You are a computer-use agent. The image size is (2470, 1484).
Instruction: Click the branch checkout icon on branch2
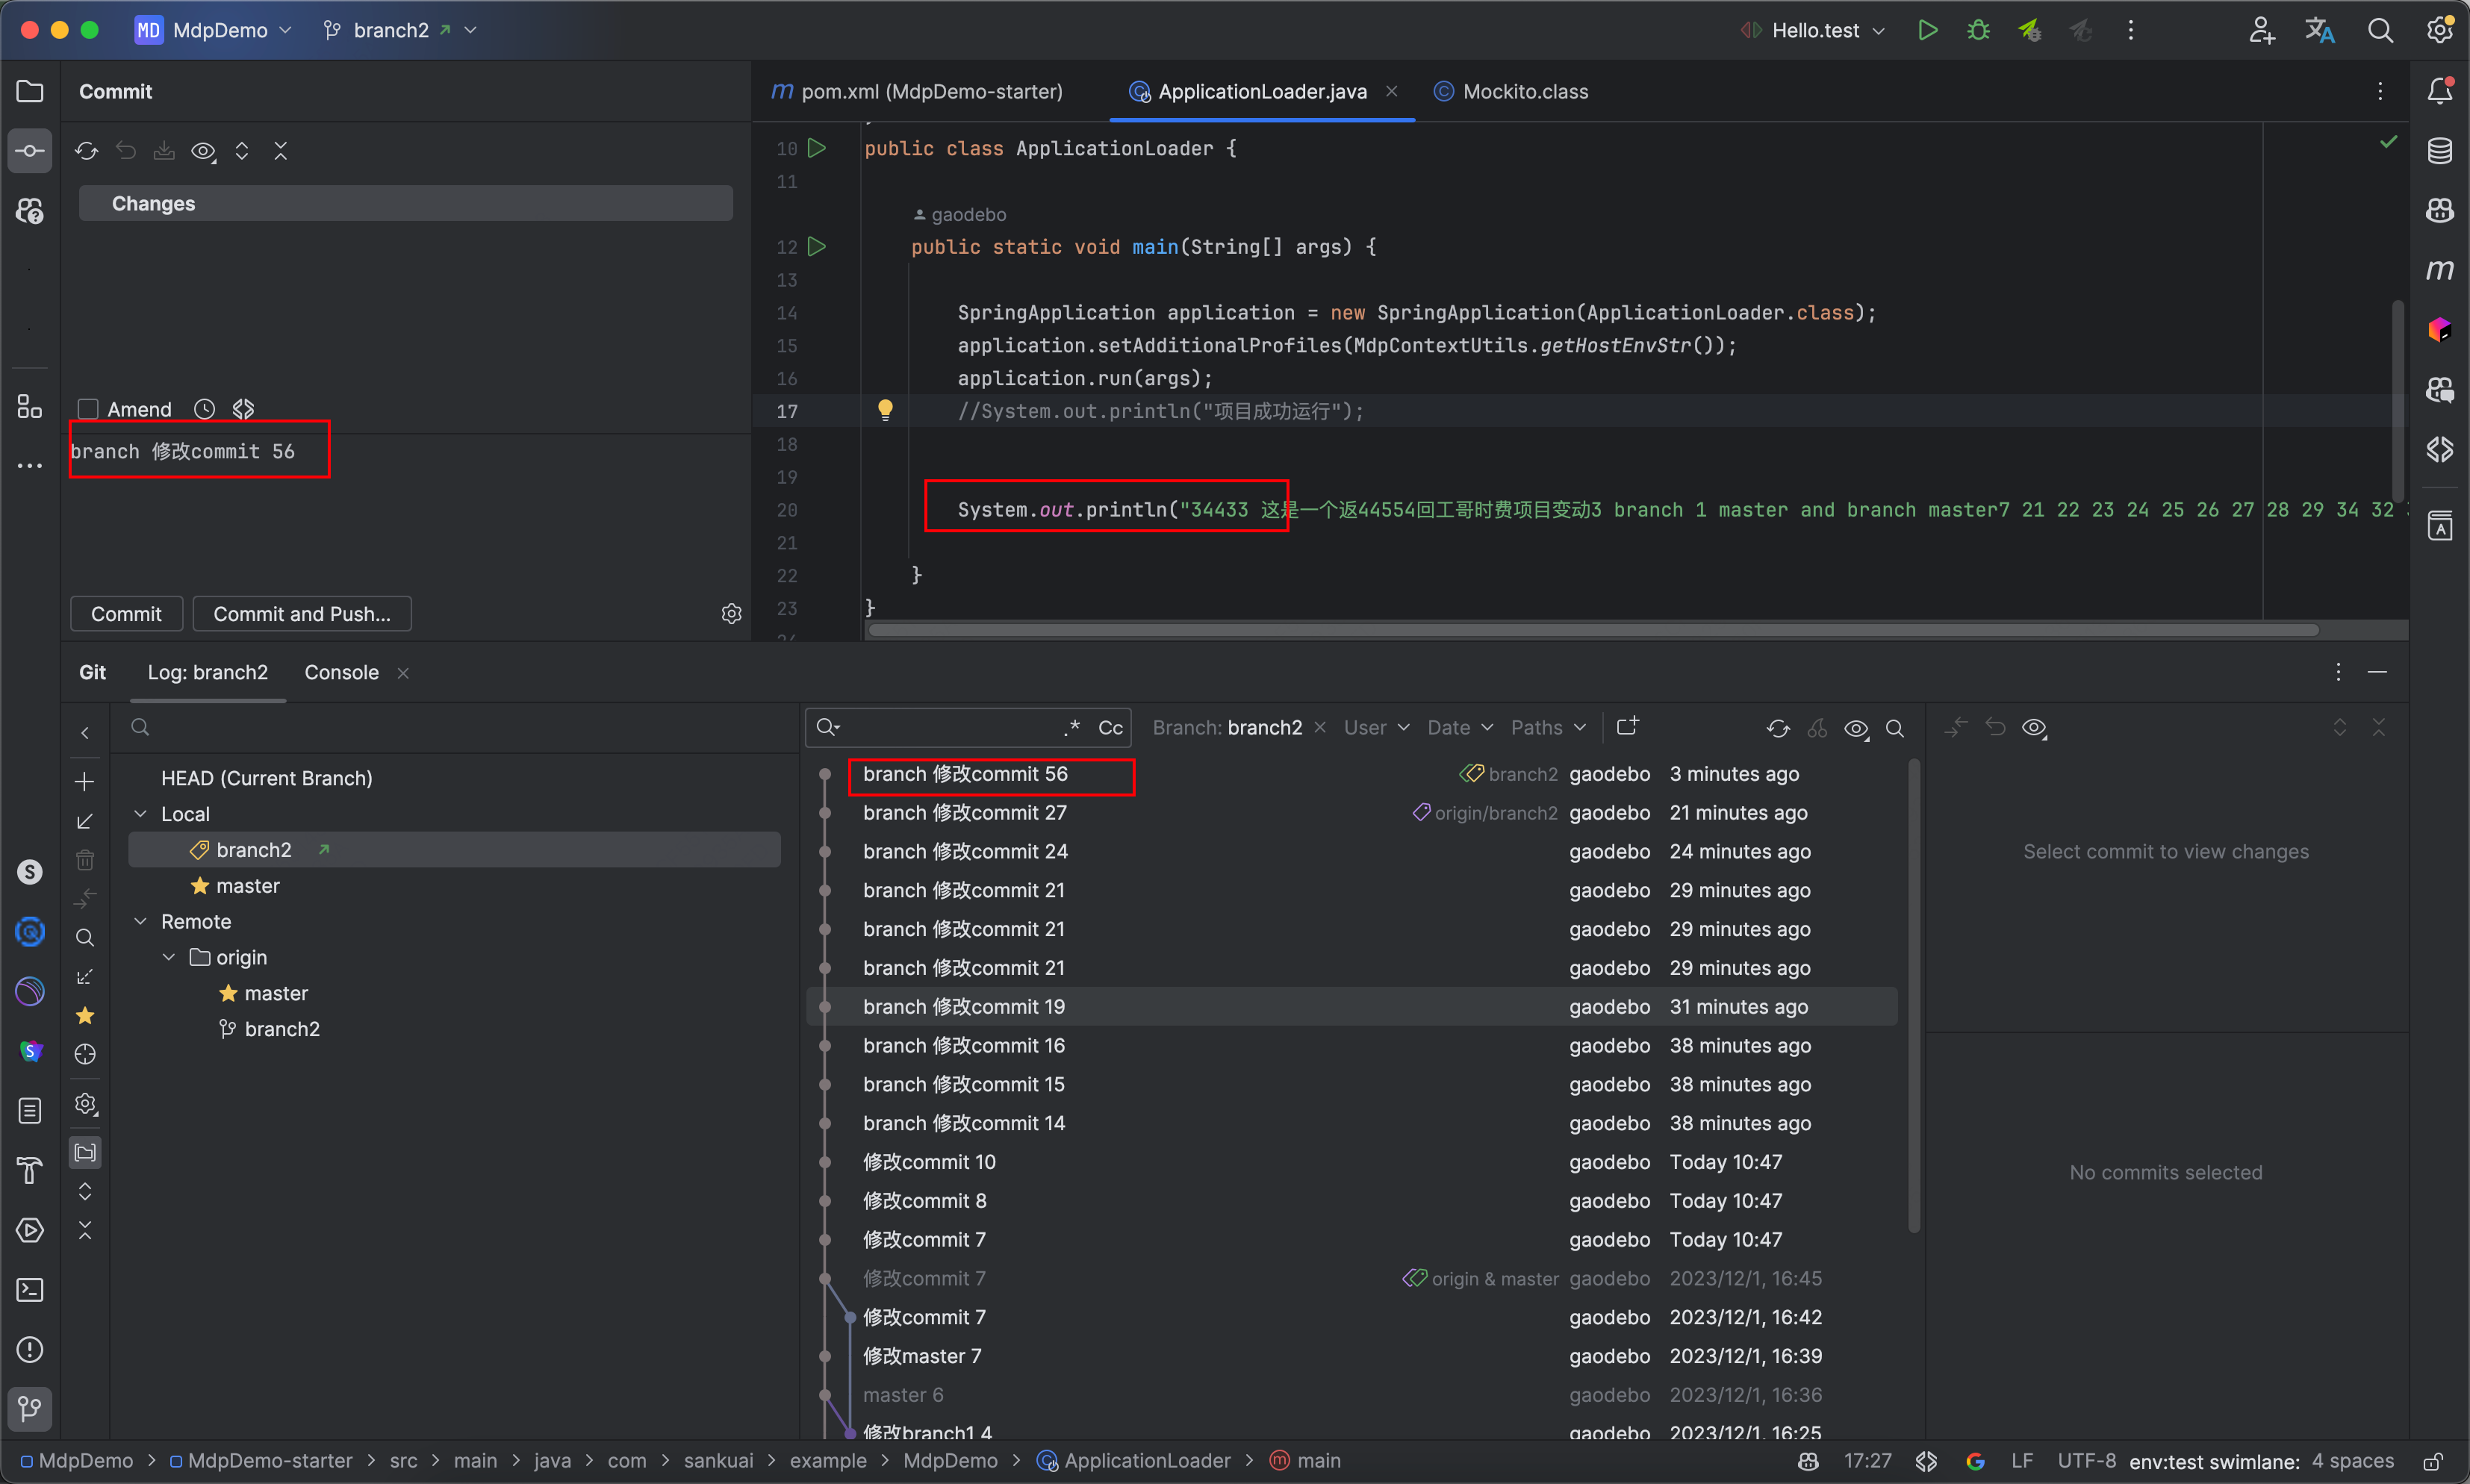coord(323,850)
